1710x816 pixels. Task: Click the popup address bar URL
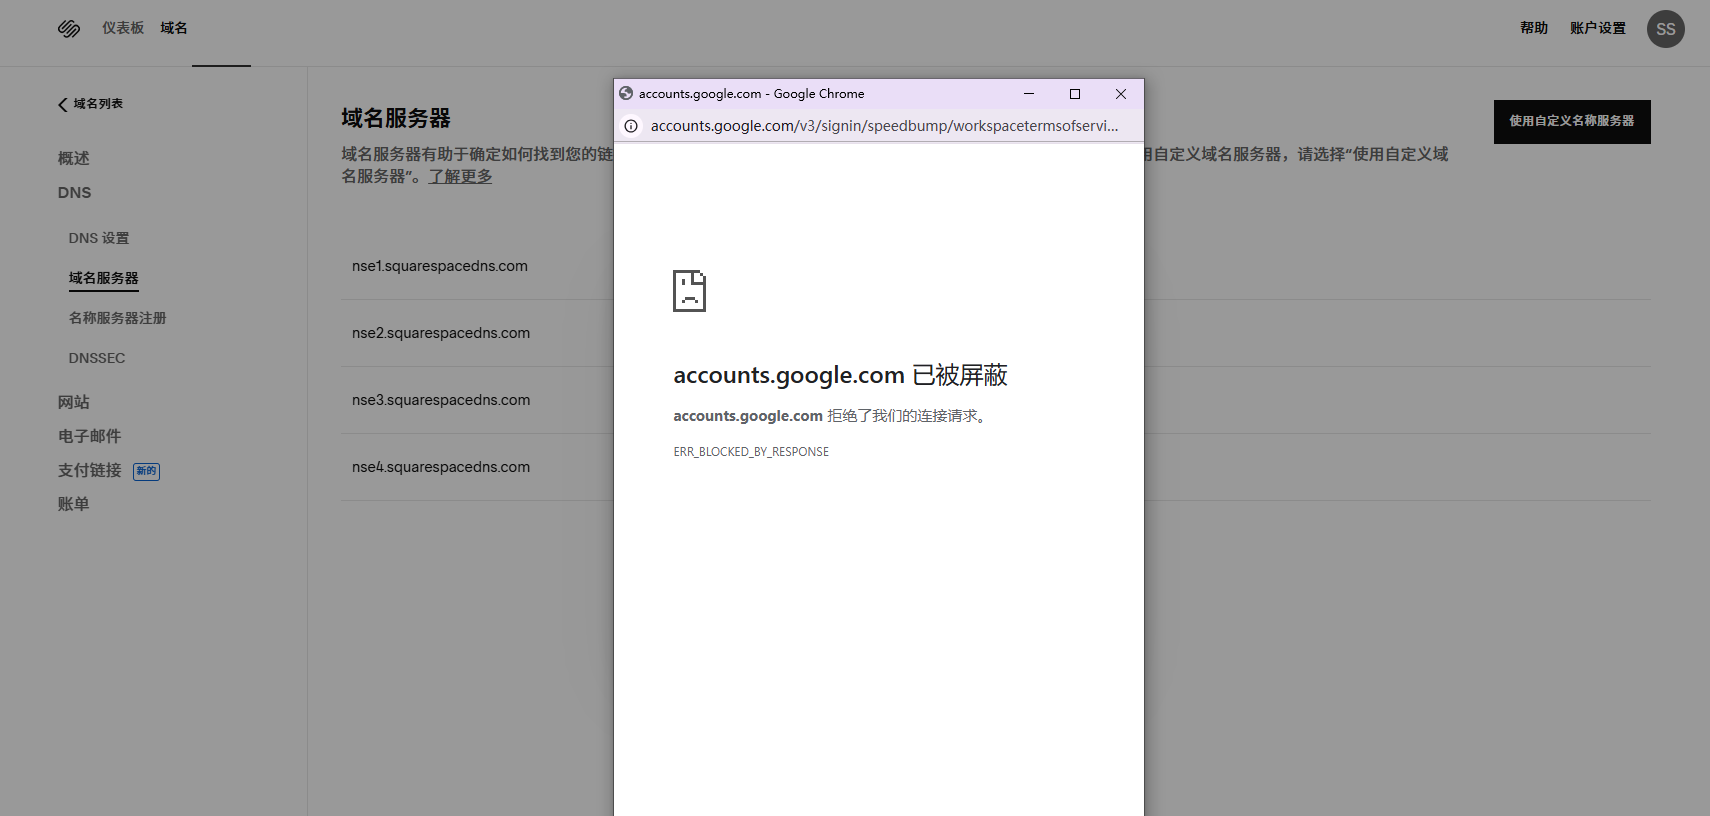click(x=884, y=126)
